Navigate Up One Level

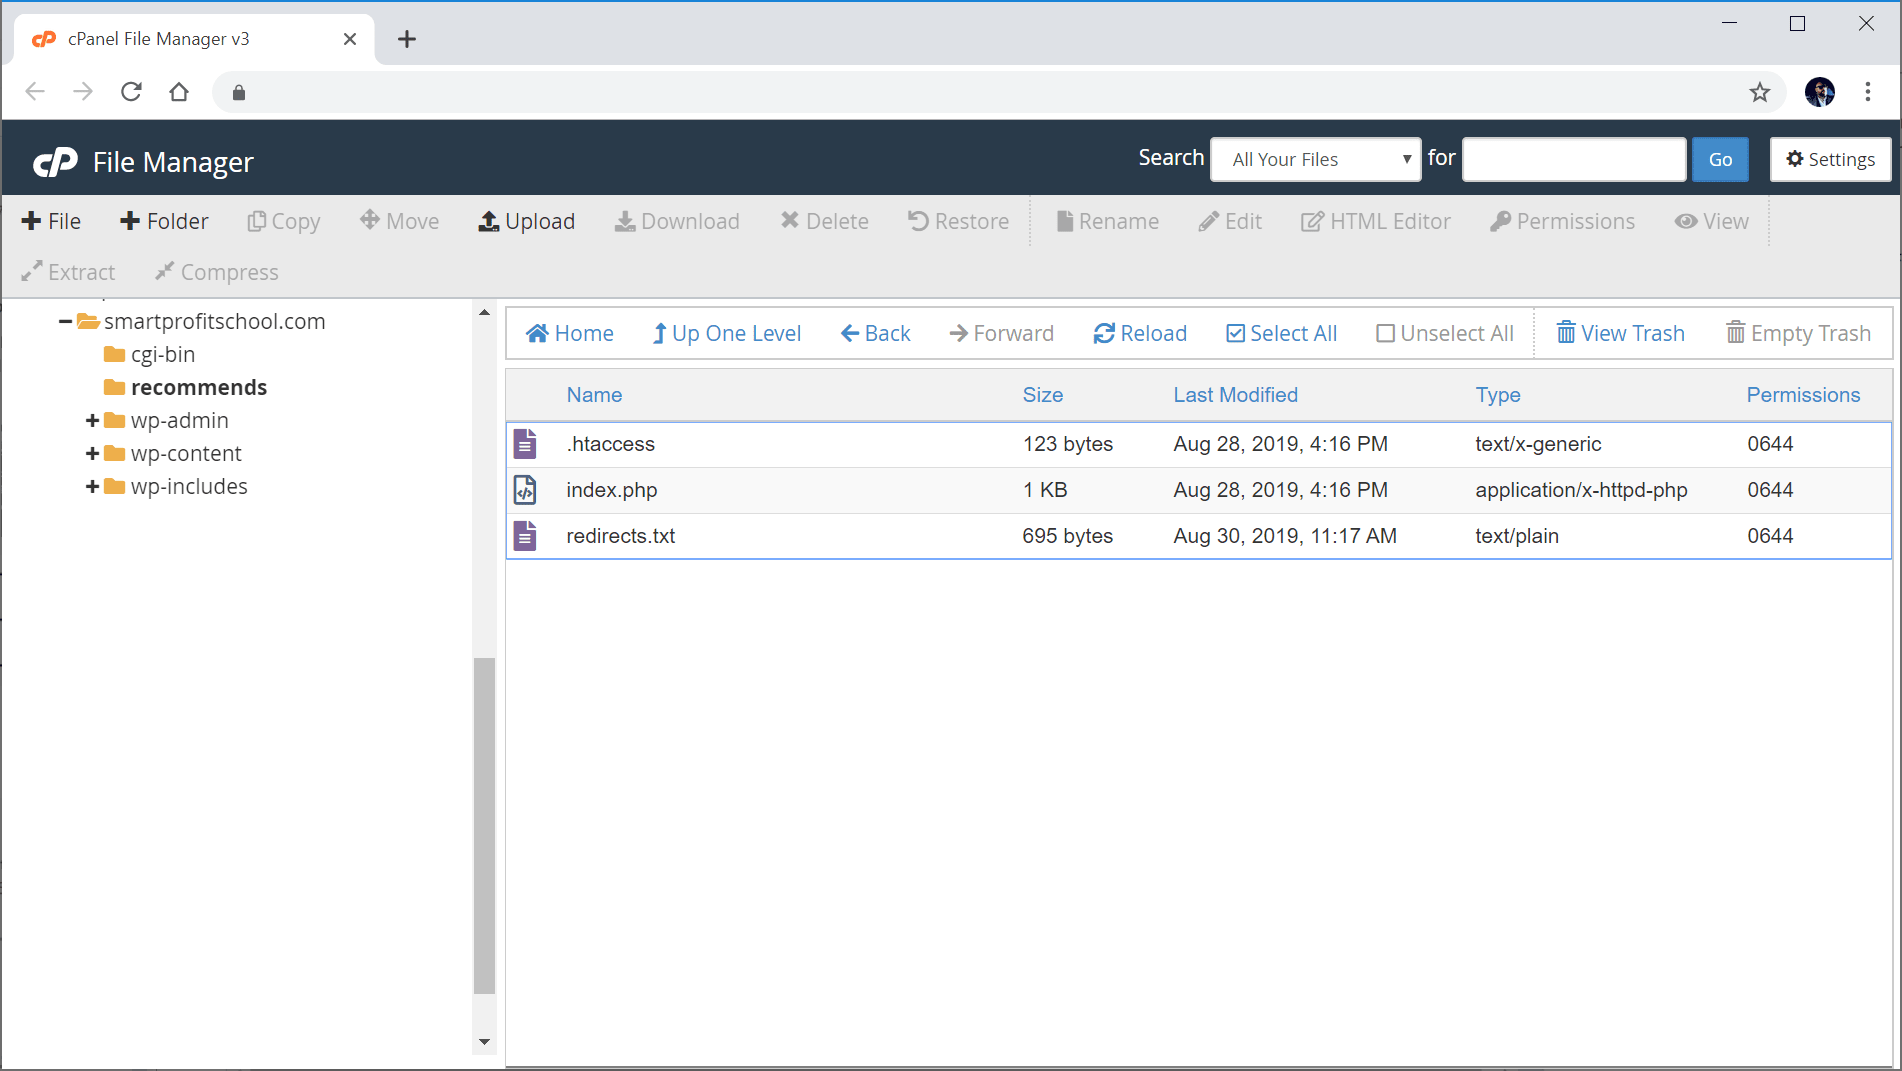pyautogui.click(x=727, y=333)
